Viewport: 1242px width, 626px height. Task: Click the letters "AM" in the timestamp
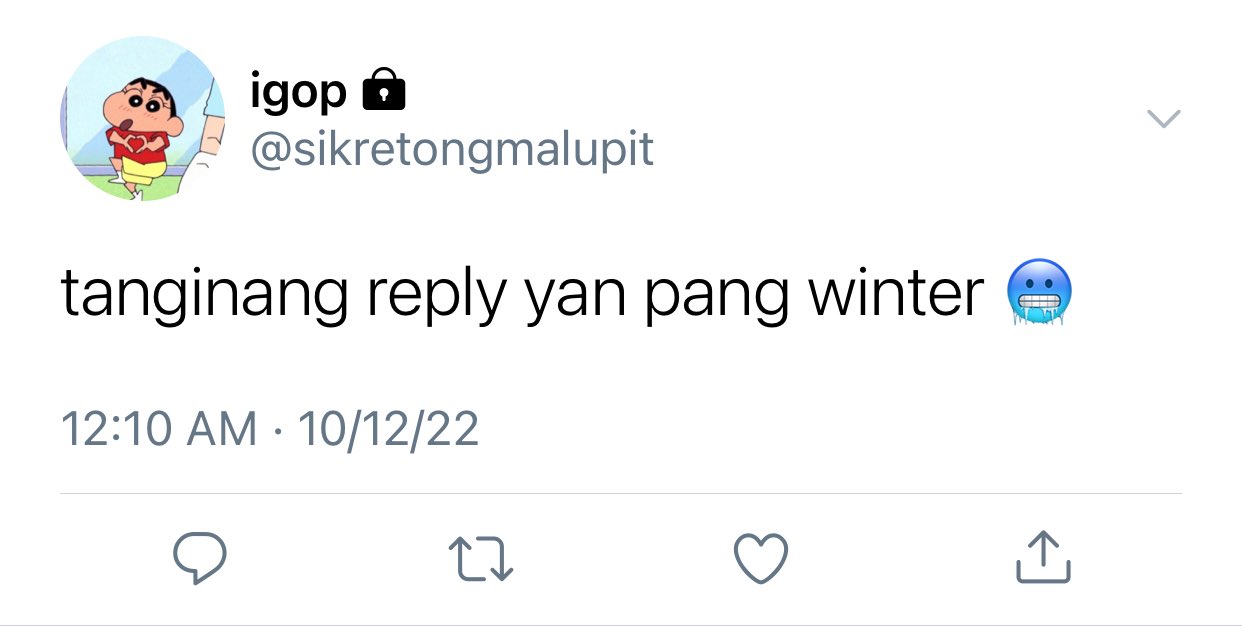[x=222, y=429]
